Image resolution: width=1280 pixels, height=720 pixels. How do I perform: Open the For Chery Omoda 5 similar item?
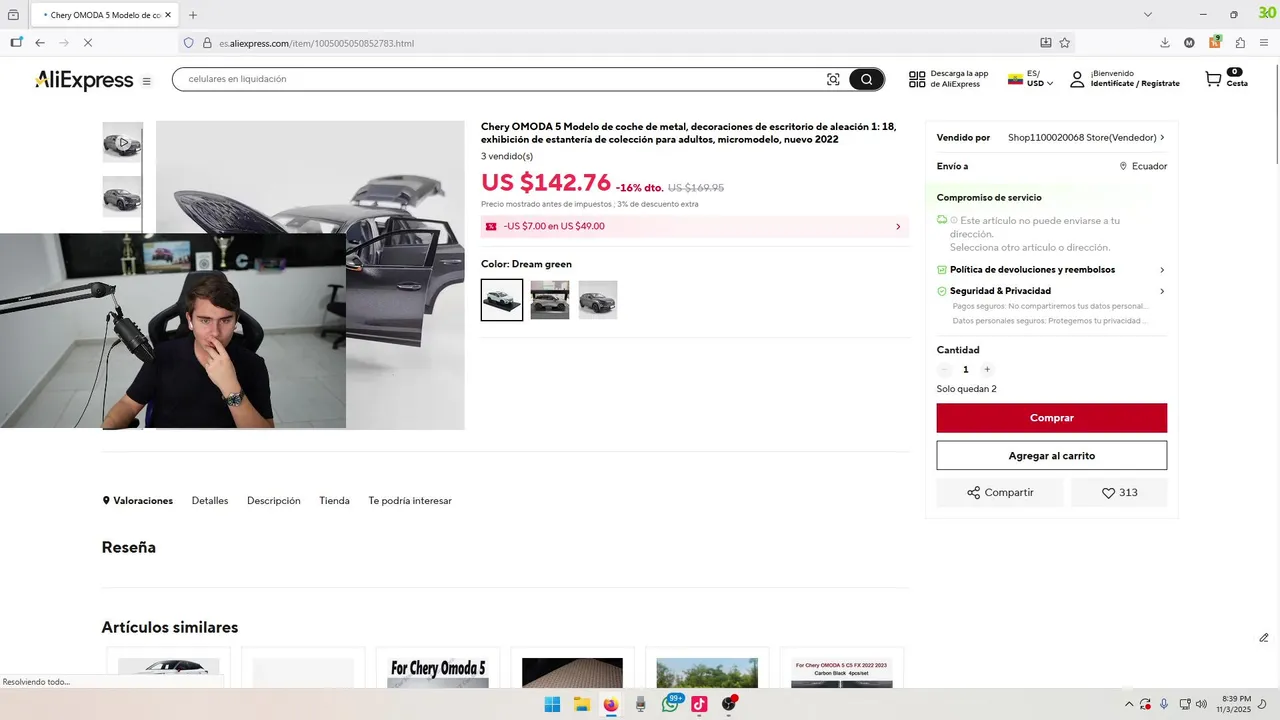[x=437, y=668]
